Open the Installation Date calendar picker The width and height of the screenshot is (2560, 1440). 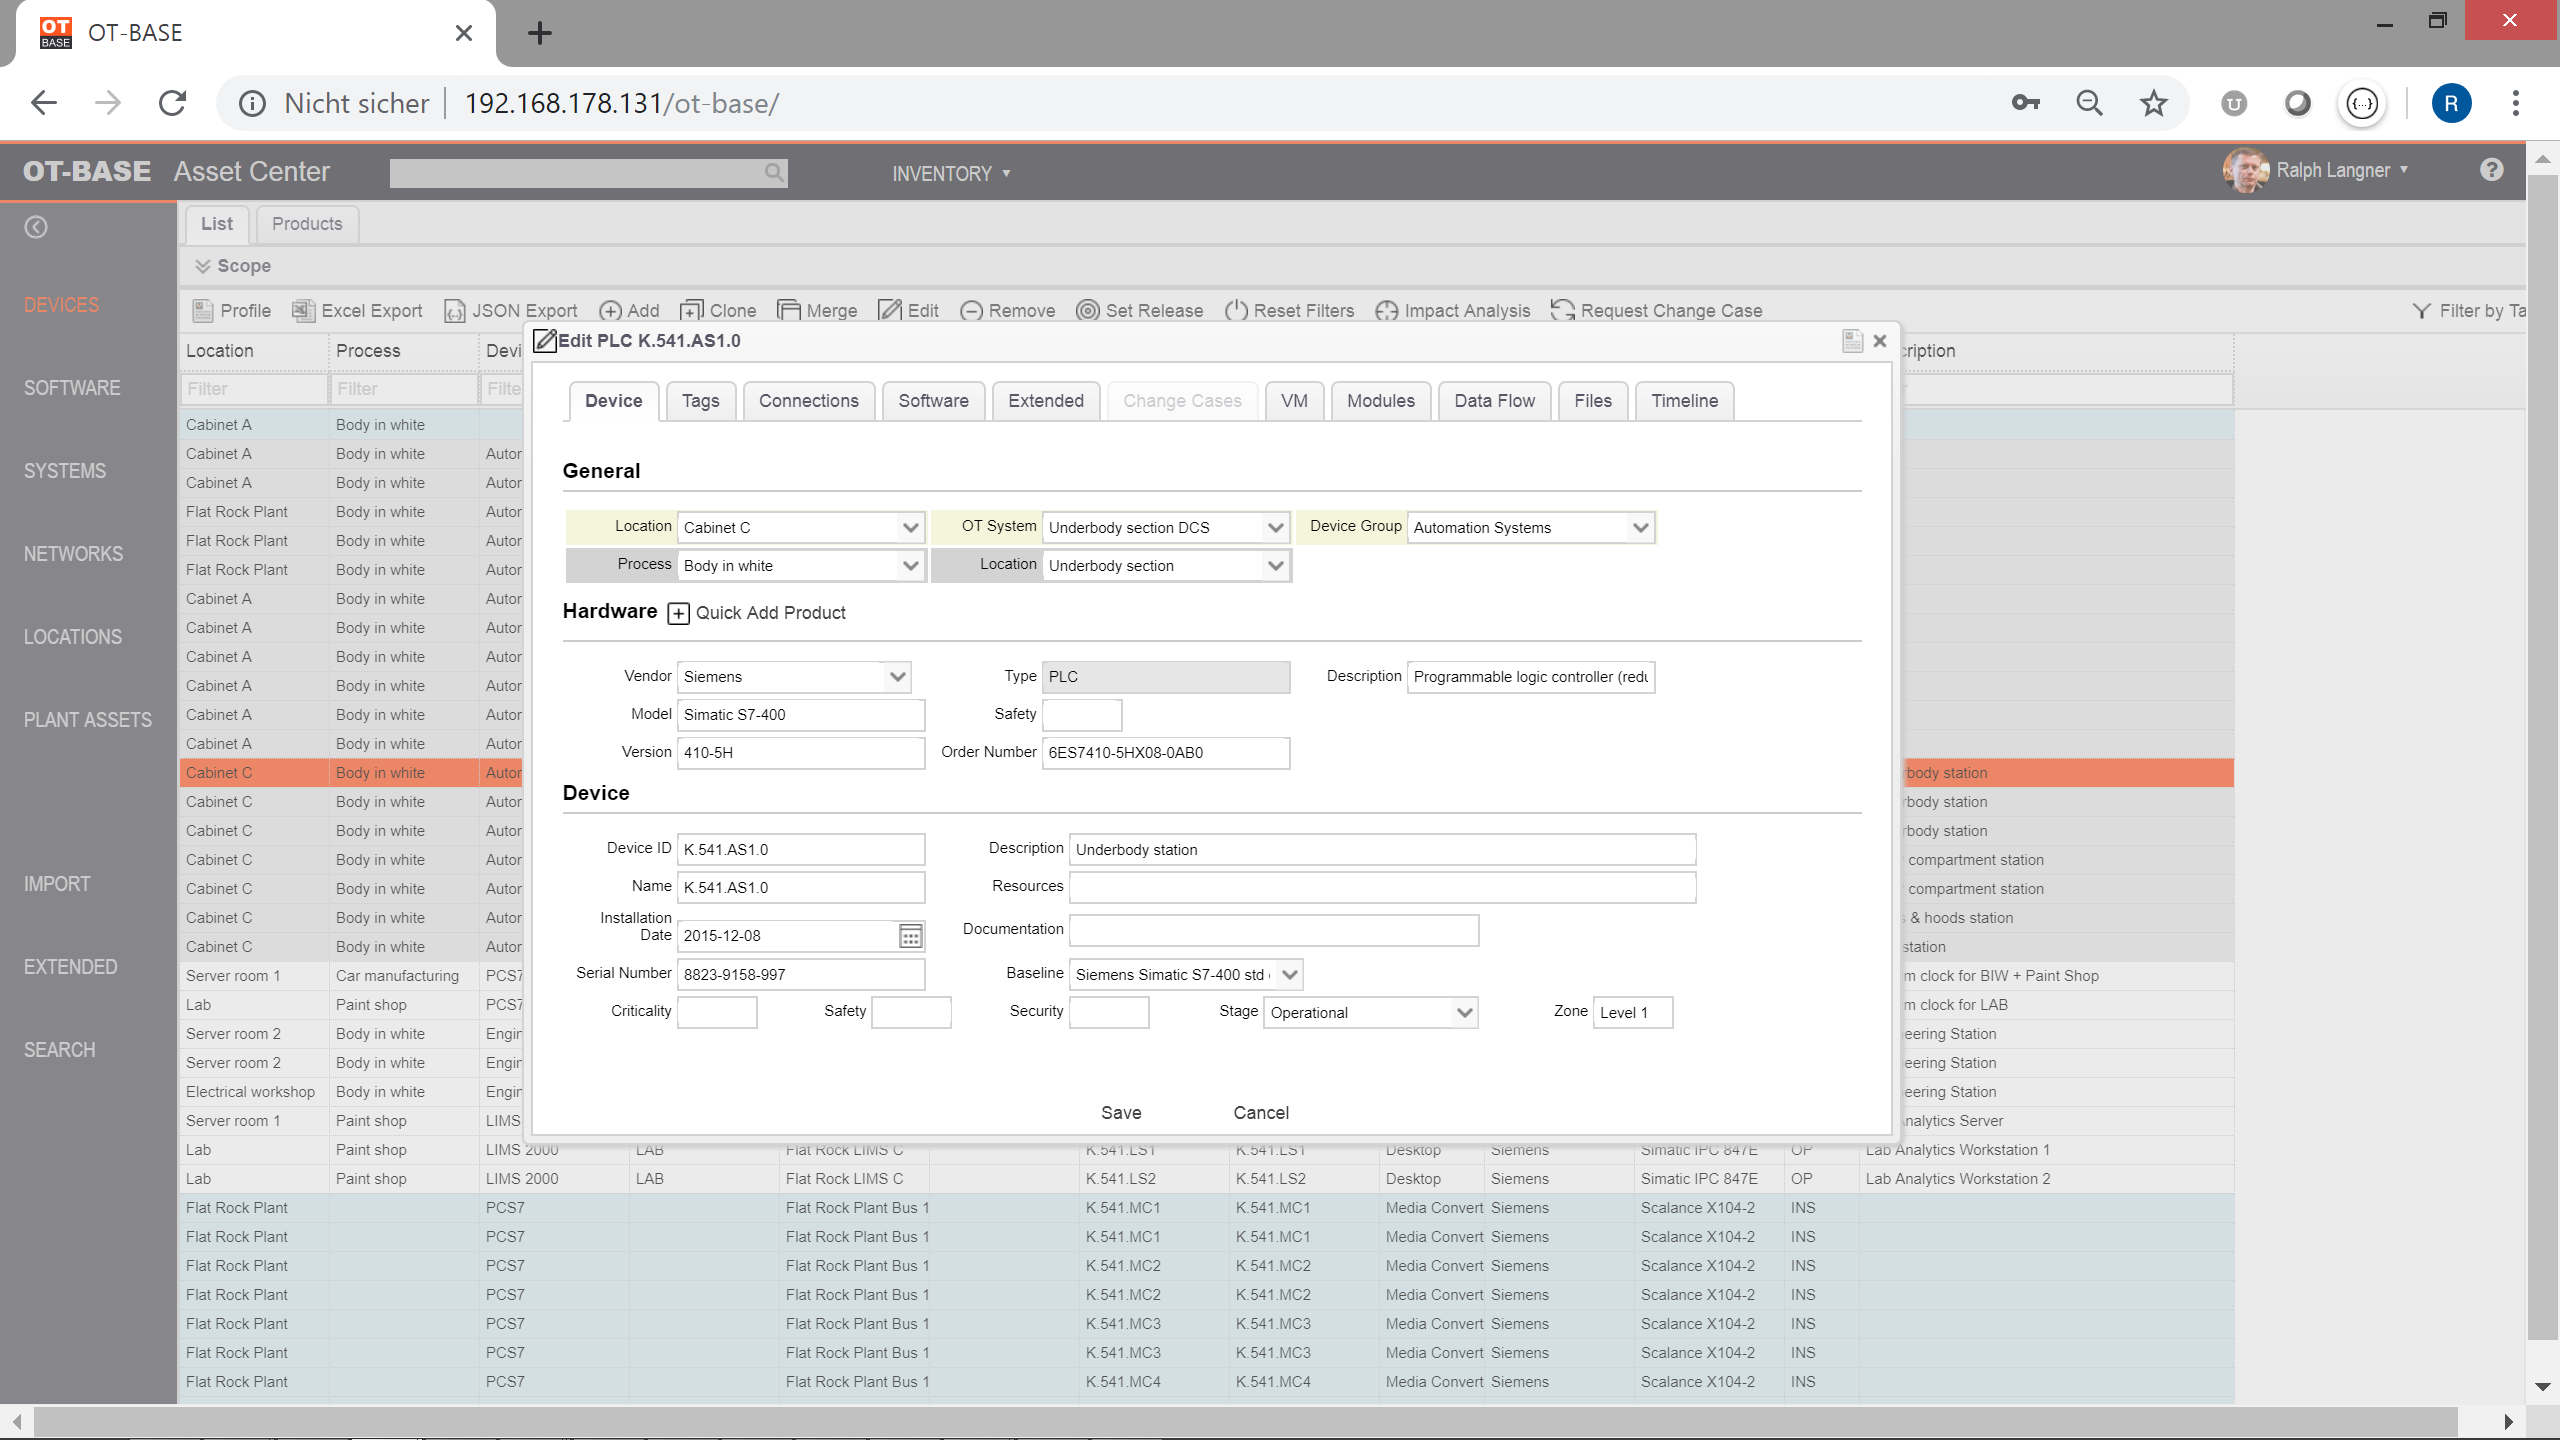coord(910,936)
